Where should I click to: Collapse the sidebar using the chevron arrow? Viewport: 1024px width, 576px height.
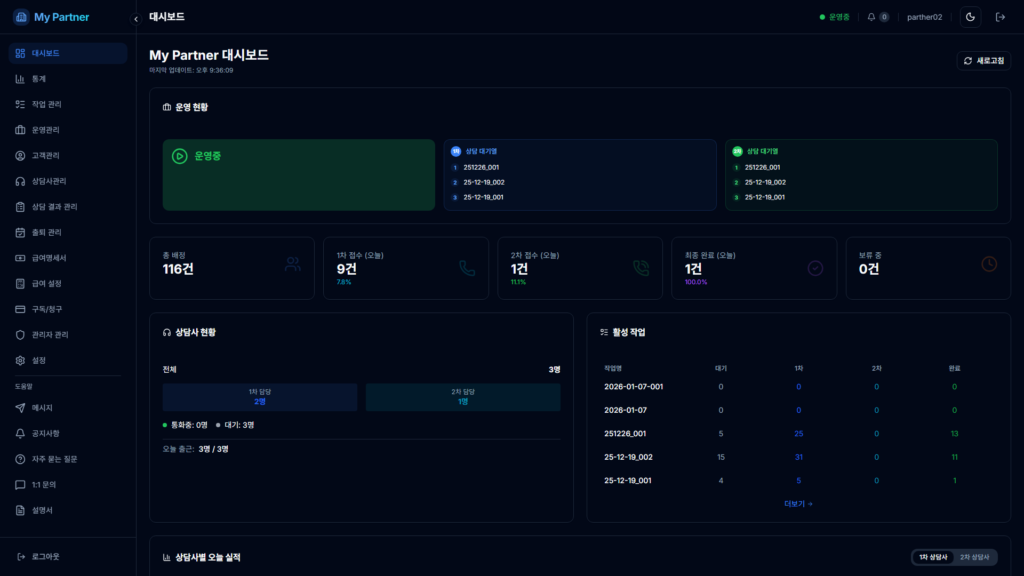136,19
